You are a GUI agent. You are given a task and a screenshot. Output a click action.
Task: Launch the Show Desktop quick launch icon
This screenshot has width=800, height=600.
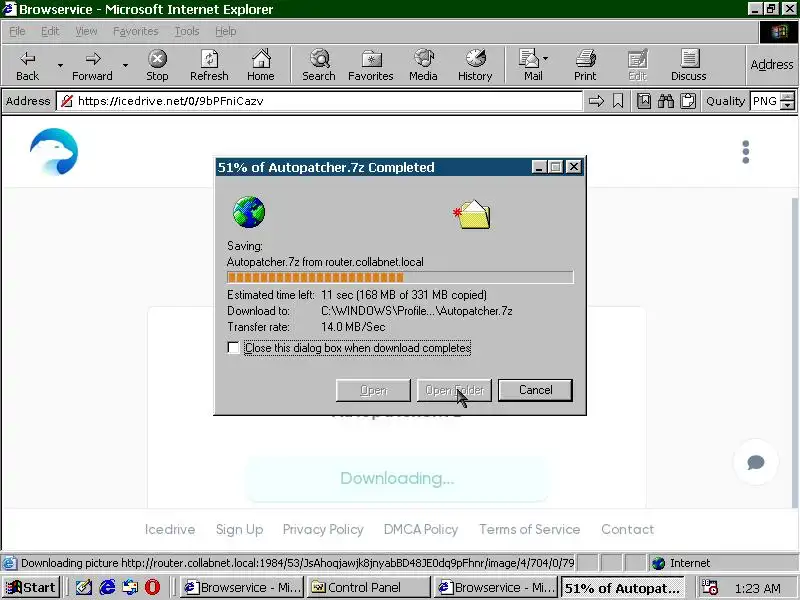(x=84, y=587)
